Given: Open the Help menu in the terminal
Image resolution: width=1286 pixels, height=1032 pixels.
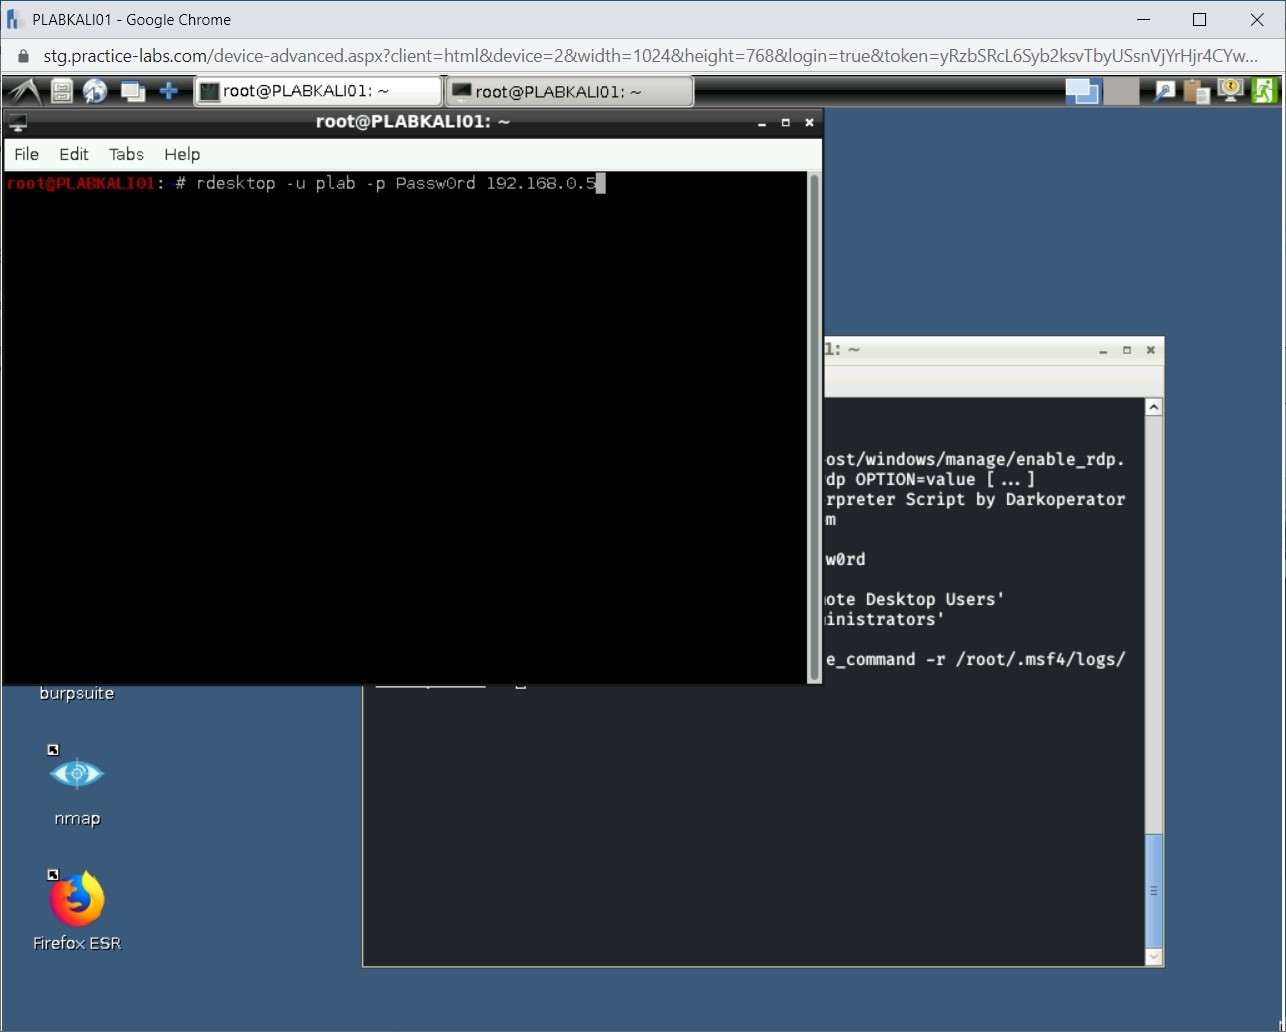Looking at the screenshot, I should pos(182,154).
